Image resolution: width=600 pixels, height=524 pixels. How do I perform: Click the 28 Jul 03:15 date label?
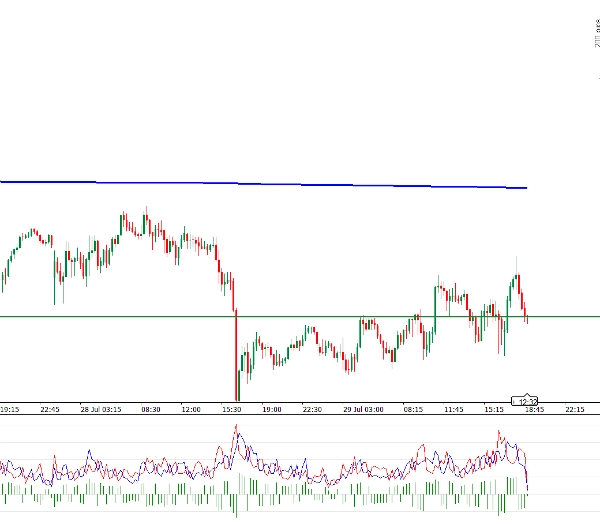(100, 409)
